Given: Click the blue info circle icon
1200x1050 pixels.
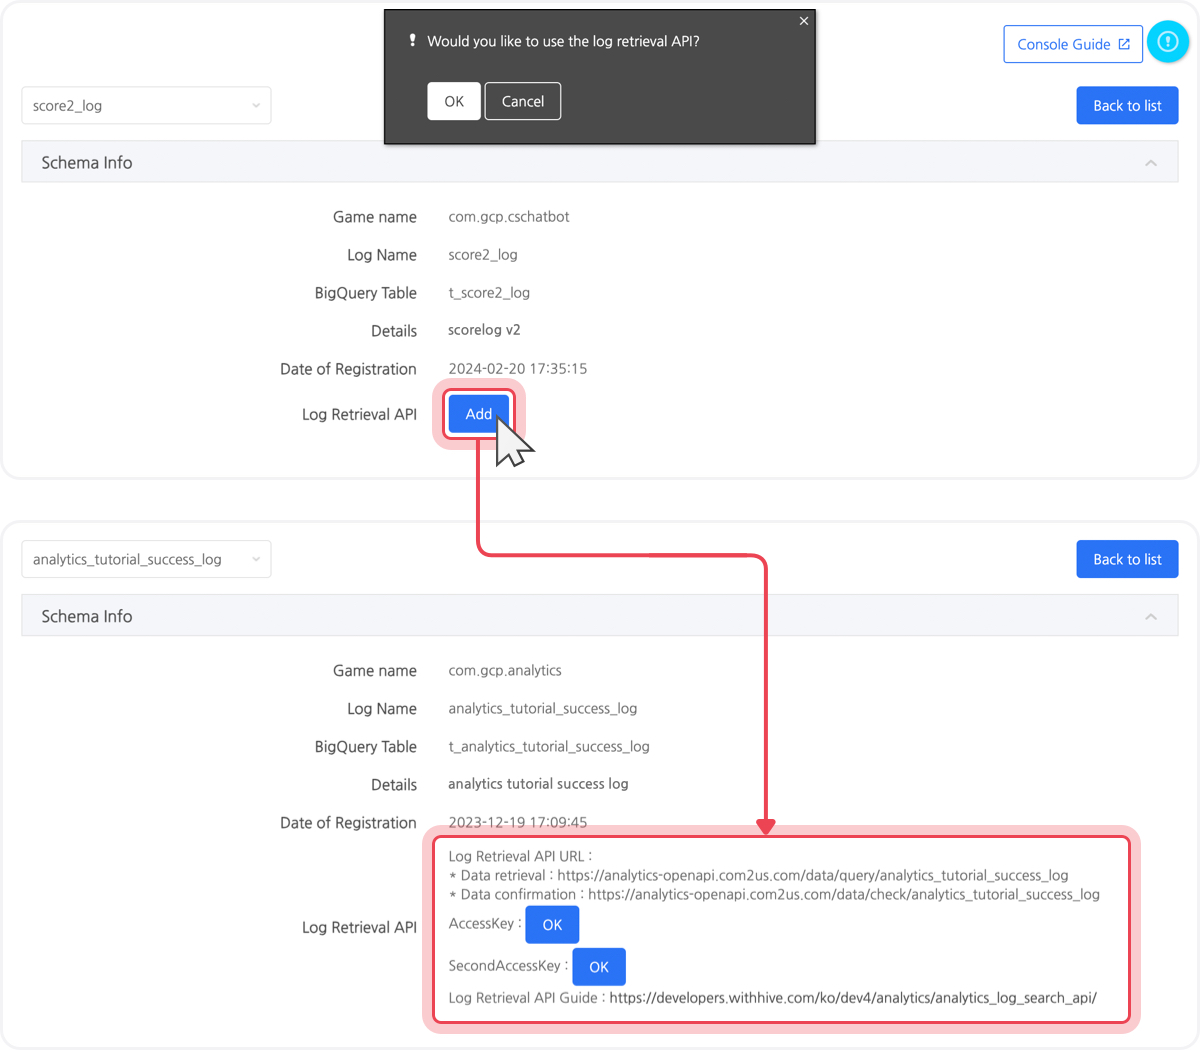Looking at the screenshot, I should [1167, 42].
